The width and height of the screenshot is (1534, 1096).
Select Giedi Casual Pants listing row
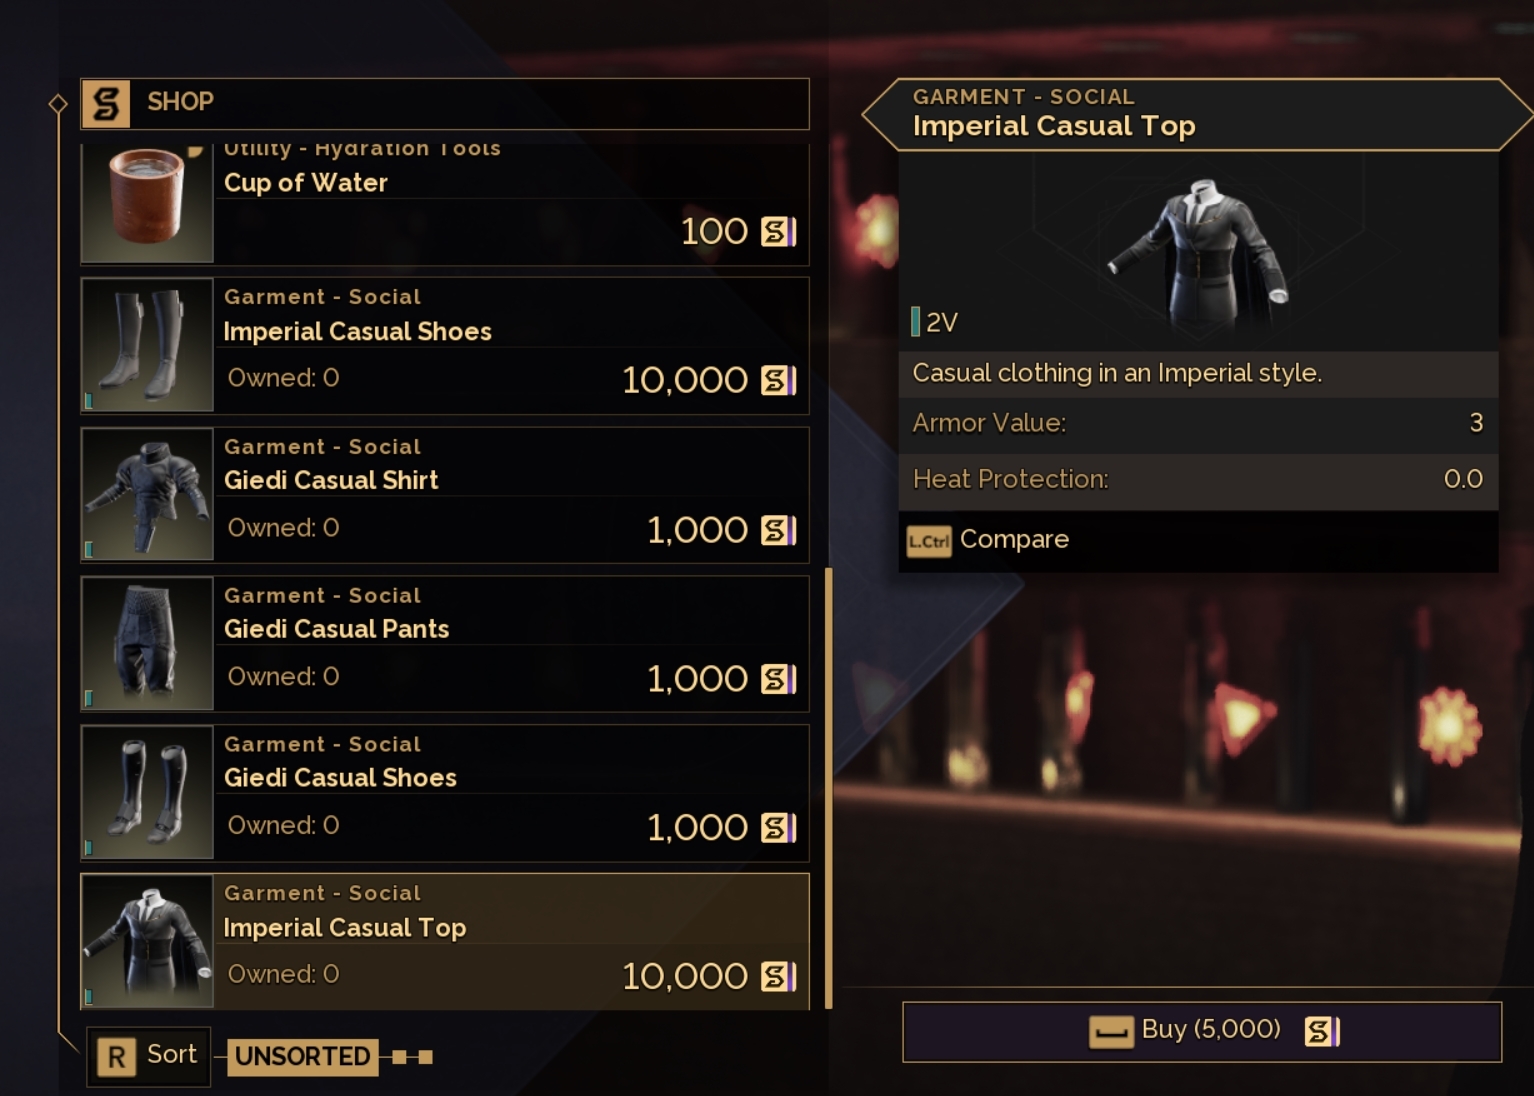coord(445,643)
